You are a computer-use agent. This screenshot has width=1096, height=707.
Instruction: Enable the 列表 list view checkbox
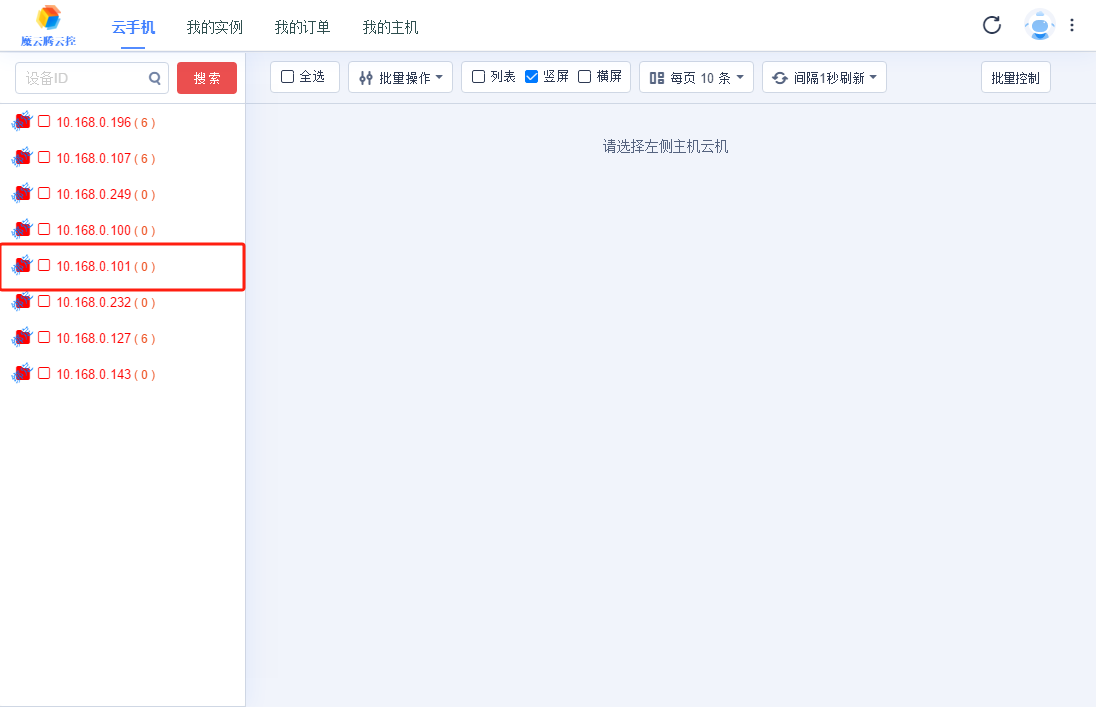479,77
